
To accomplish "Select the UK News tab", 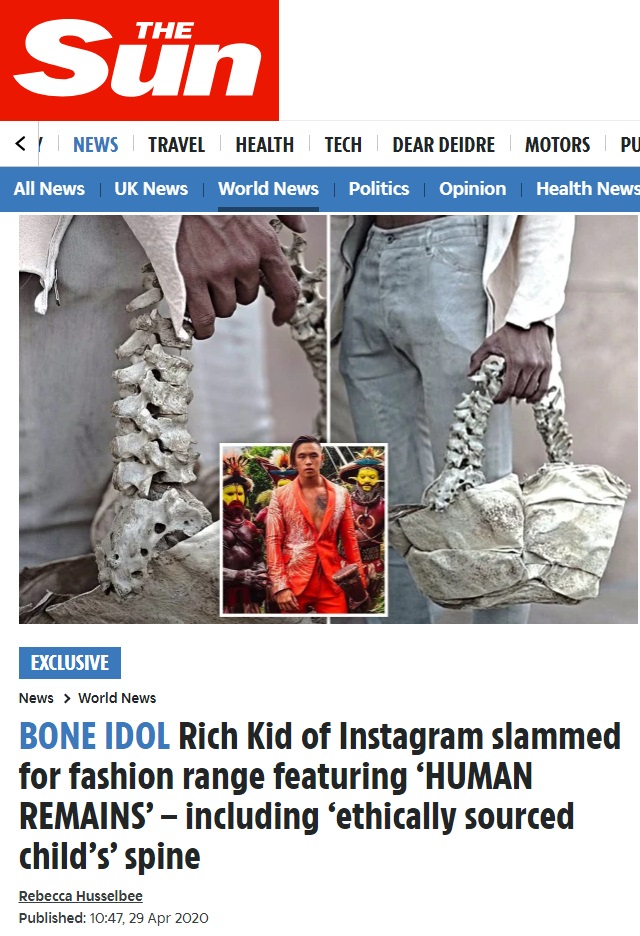I will pos(151,189).
